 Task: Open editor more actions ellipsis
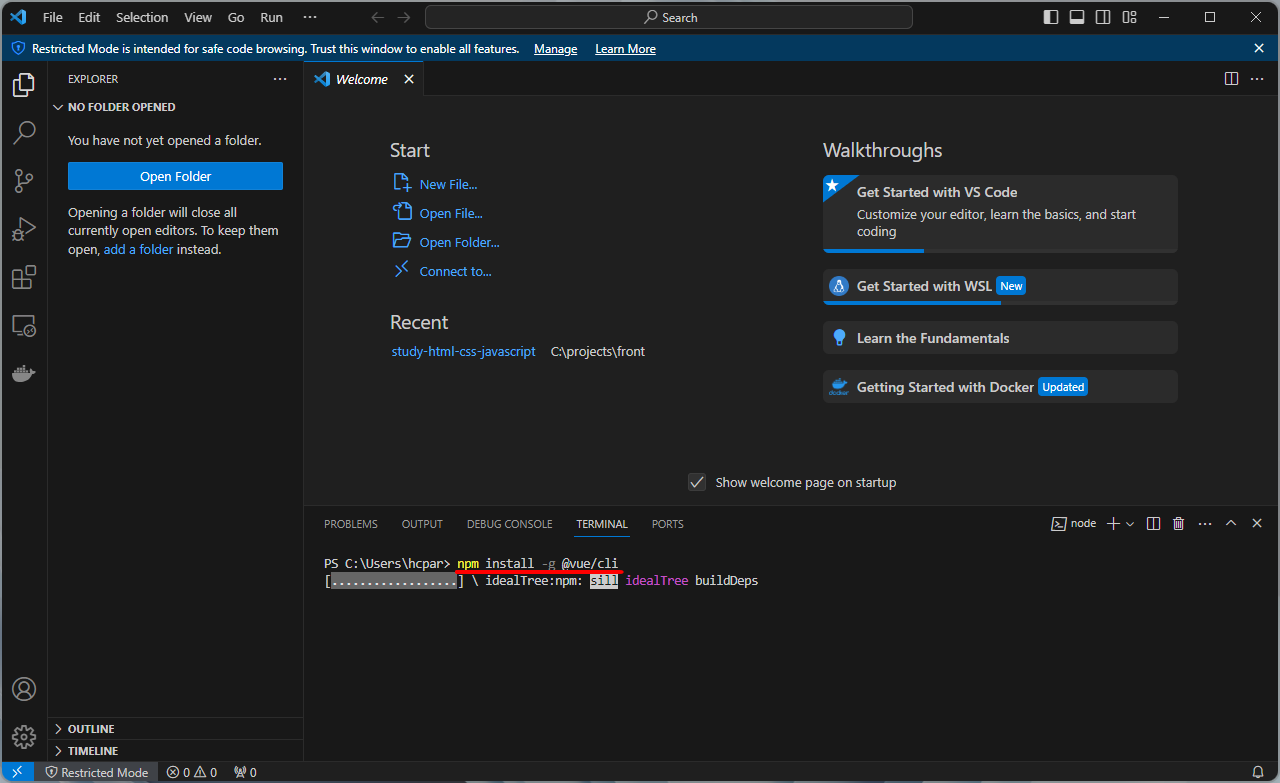point(1257,79)
